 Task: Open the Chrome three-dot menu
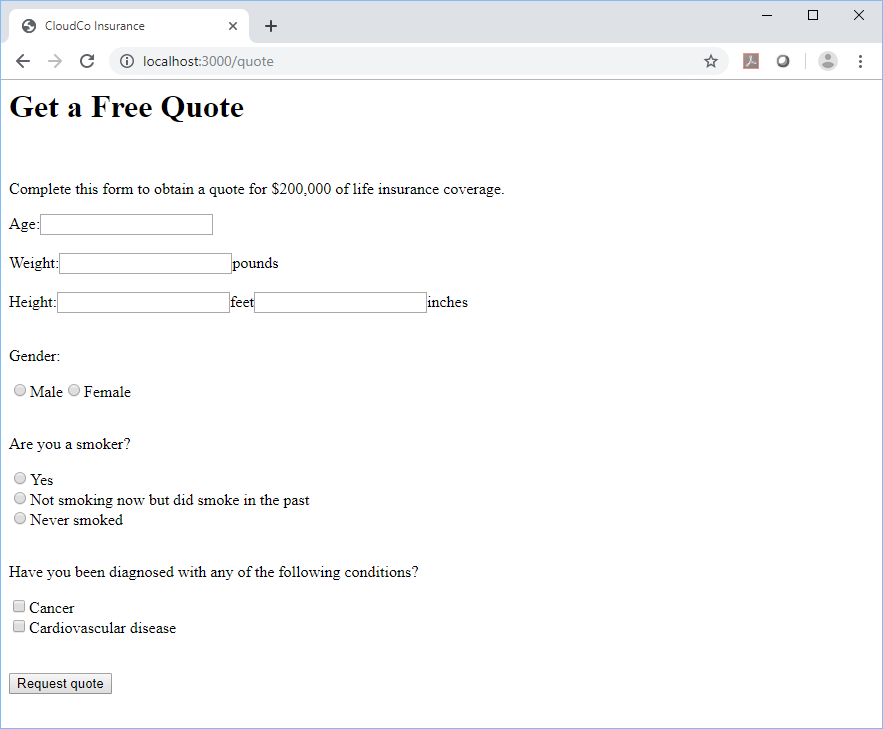860,61
